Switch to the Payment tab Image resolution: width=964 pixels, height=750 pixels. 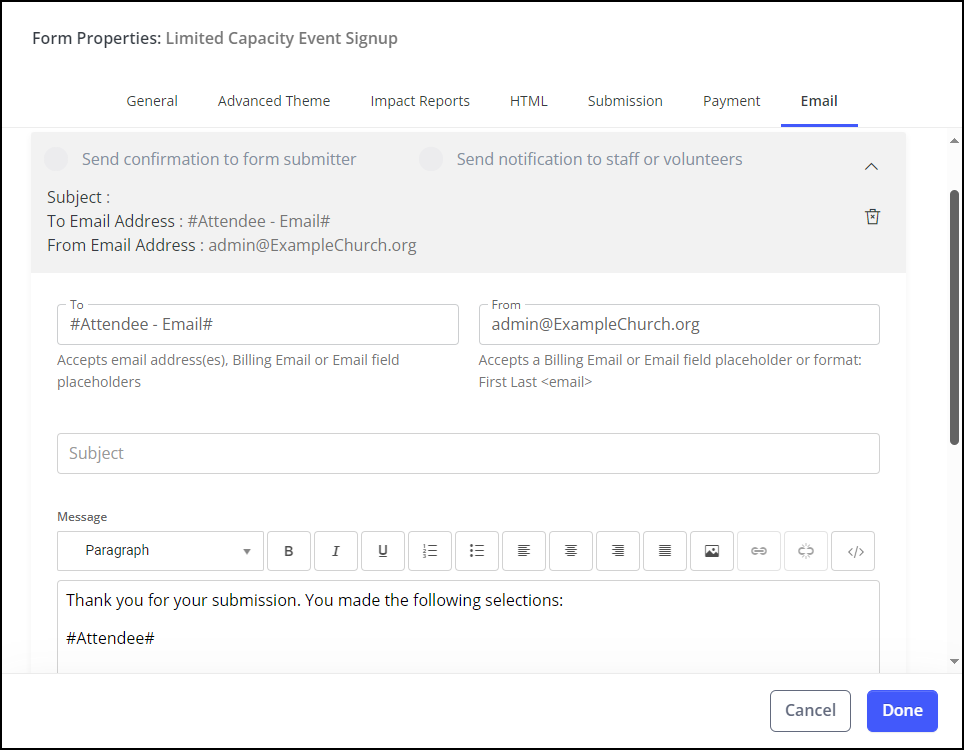(731, 101)
